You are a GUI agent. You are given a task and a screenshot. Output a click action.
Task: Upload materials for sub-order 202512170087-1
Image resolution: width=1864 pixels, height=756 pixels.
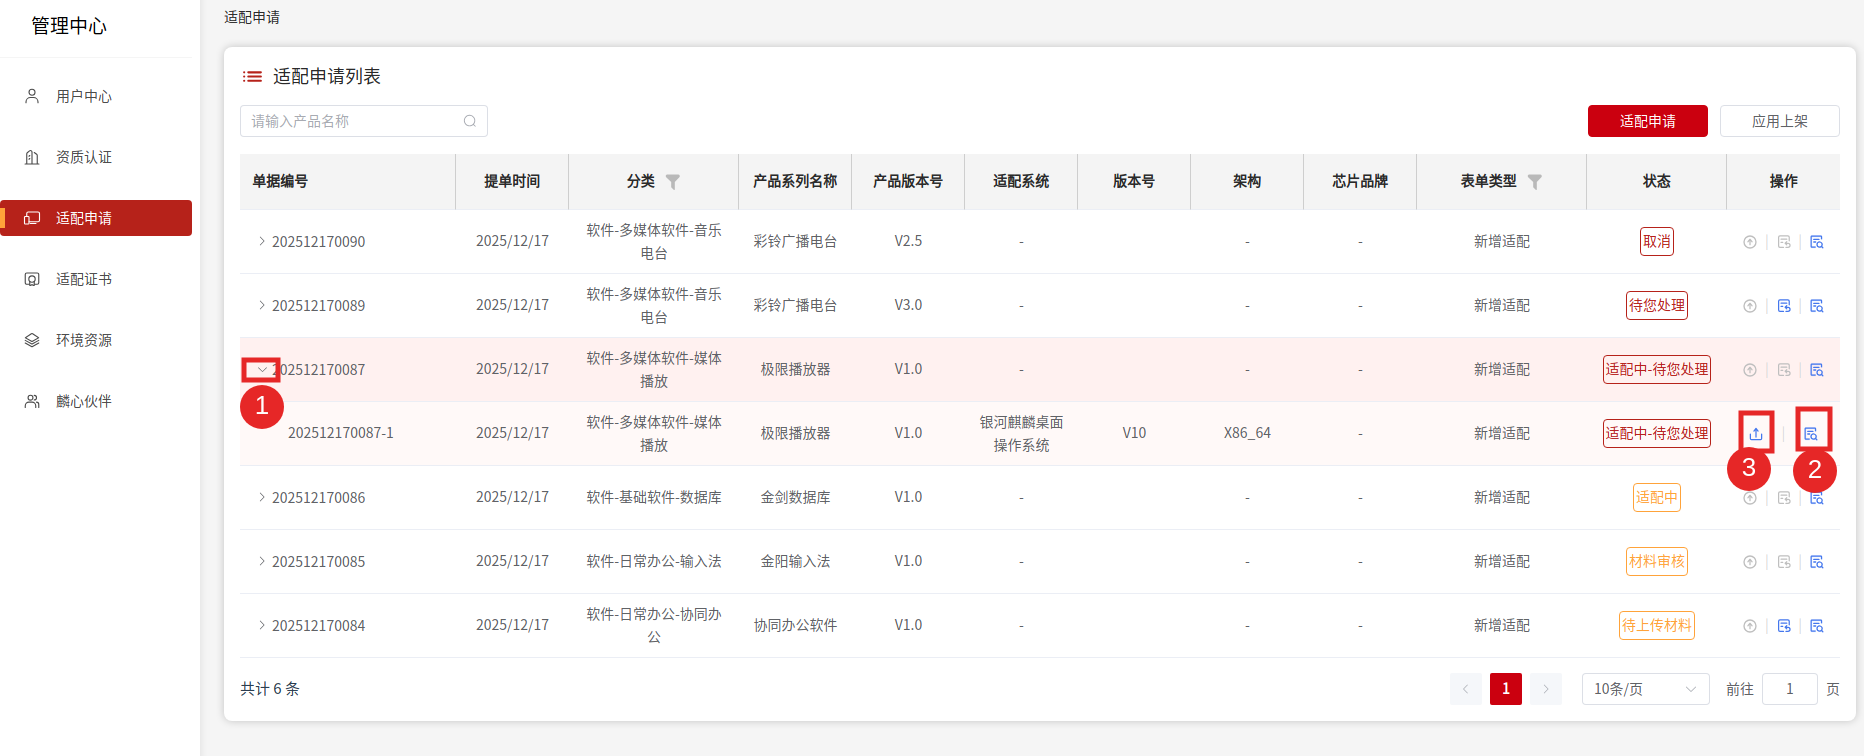point(1756,433)
